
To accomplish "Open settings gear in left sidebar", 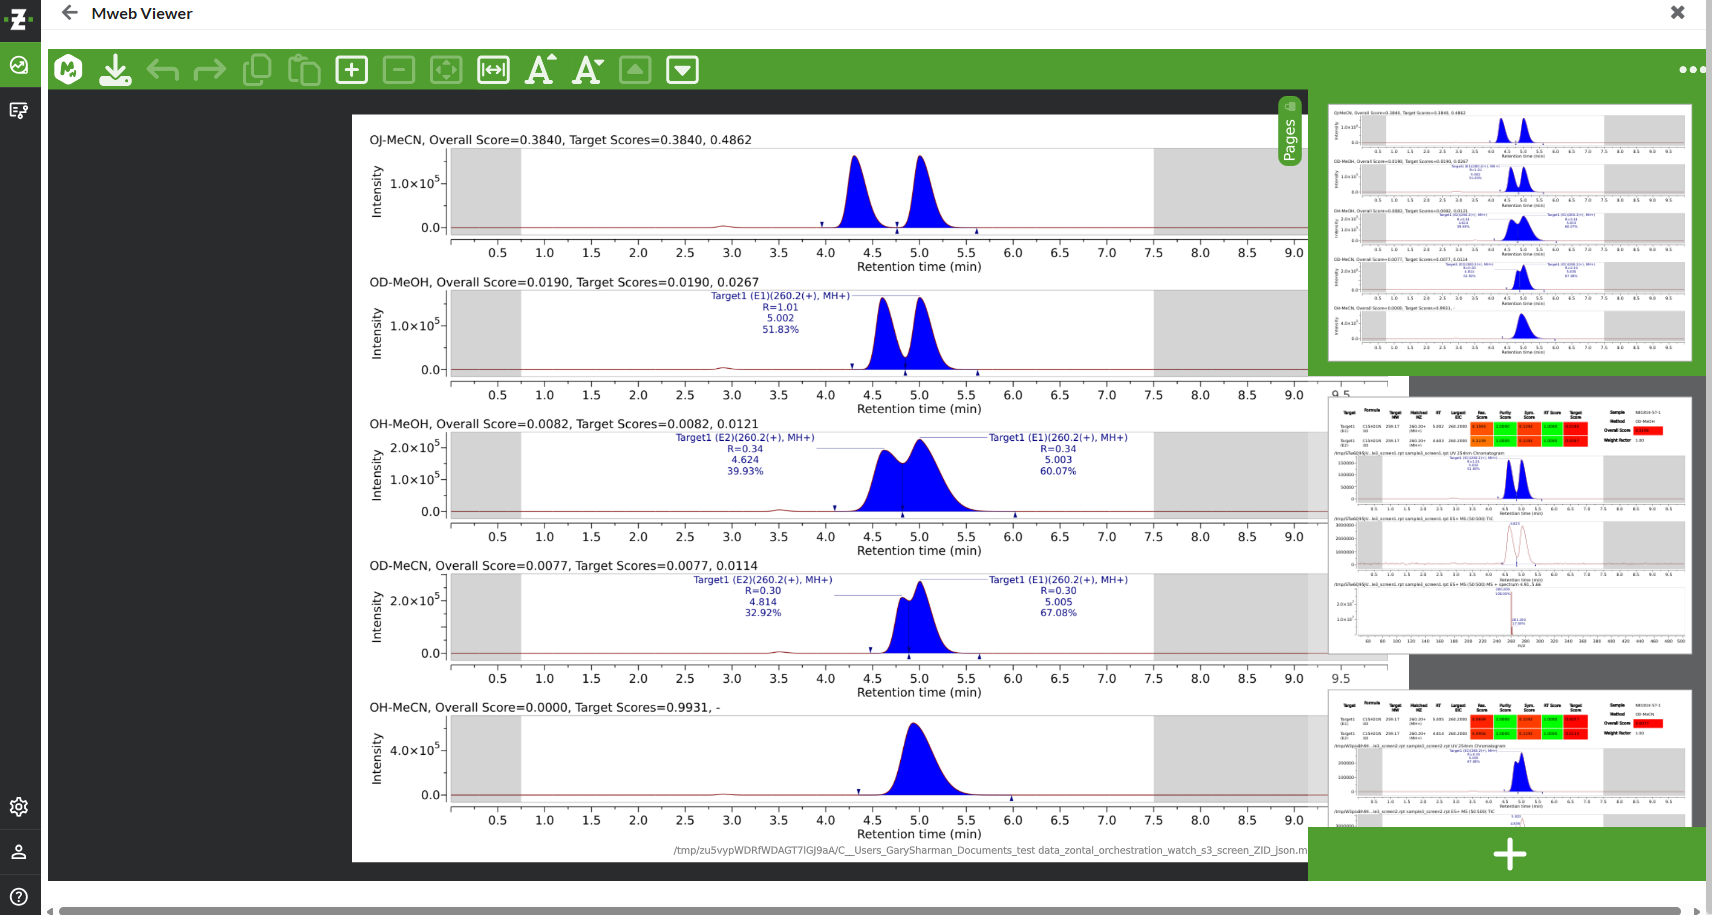I will tap(19, 806).
